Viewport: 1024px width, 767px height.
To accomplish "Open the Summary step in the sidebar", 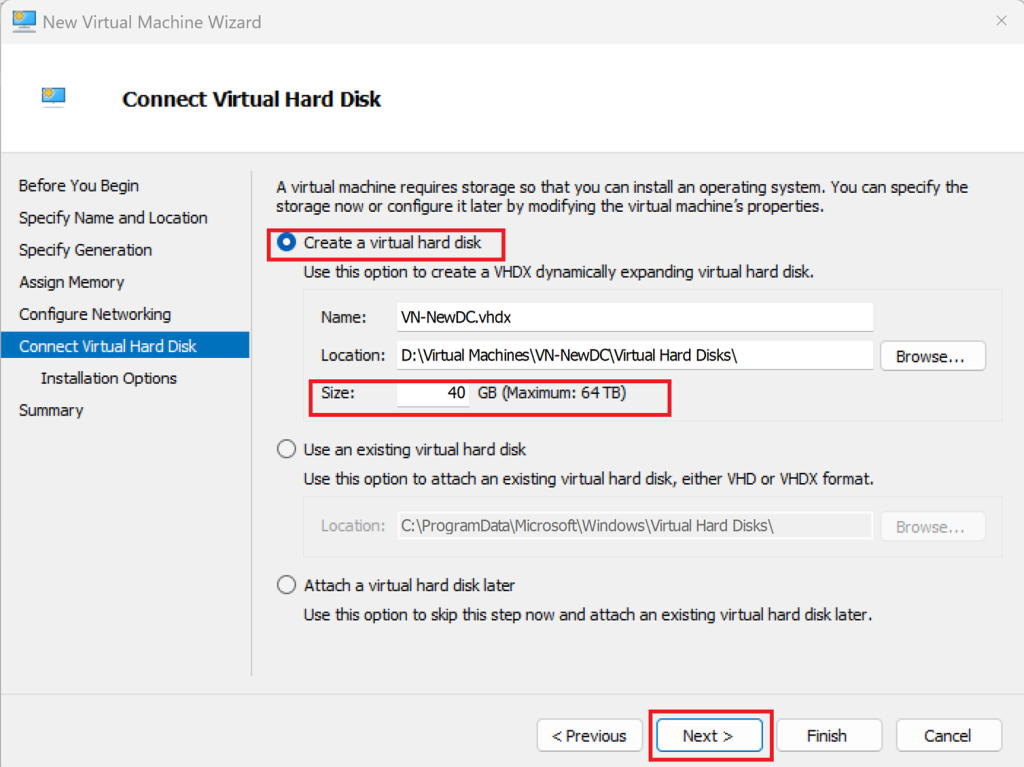I will pyautogui.click(x=51, y=410).
